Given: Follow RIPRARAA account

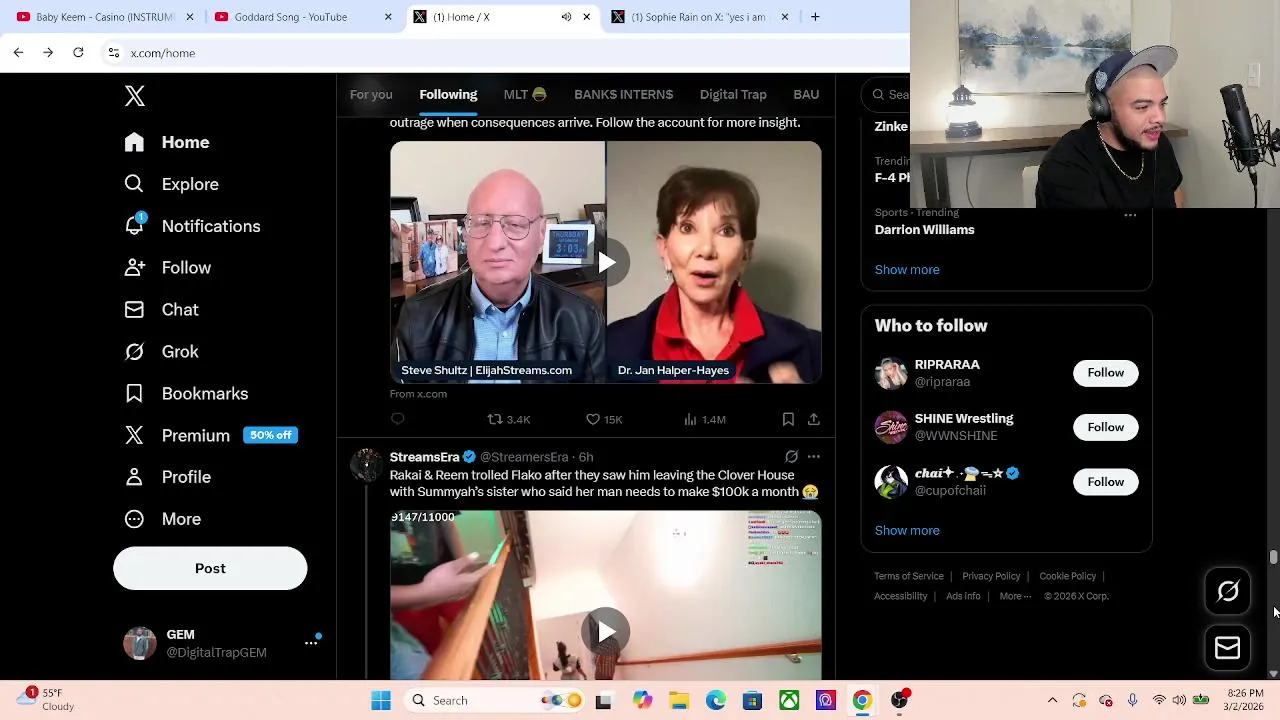Looking at the screenshot, I should click(1105, 373).
